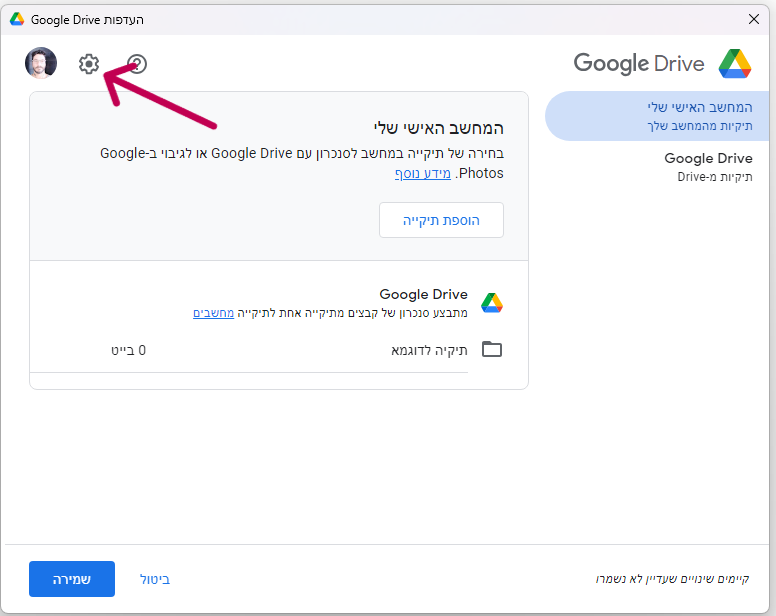Open the מידע נוסף link
The height and width of the screenshot is (616, 776).
click(x=423, y=174)
